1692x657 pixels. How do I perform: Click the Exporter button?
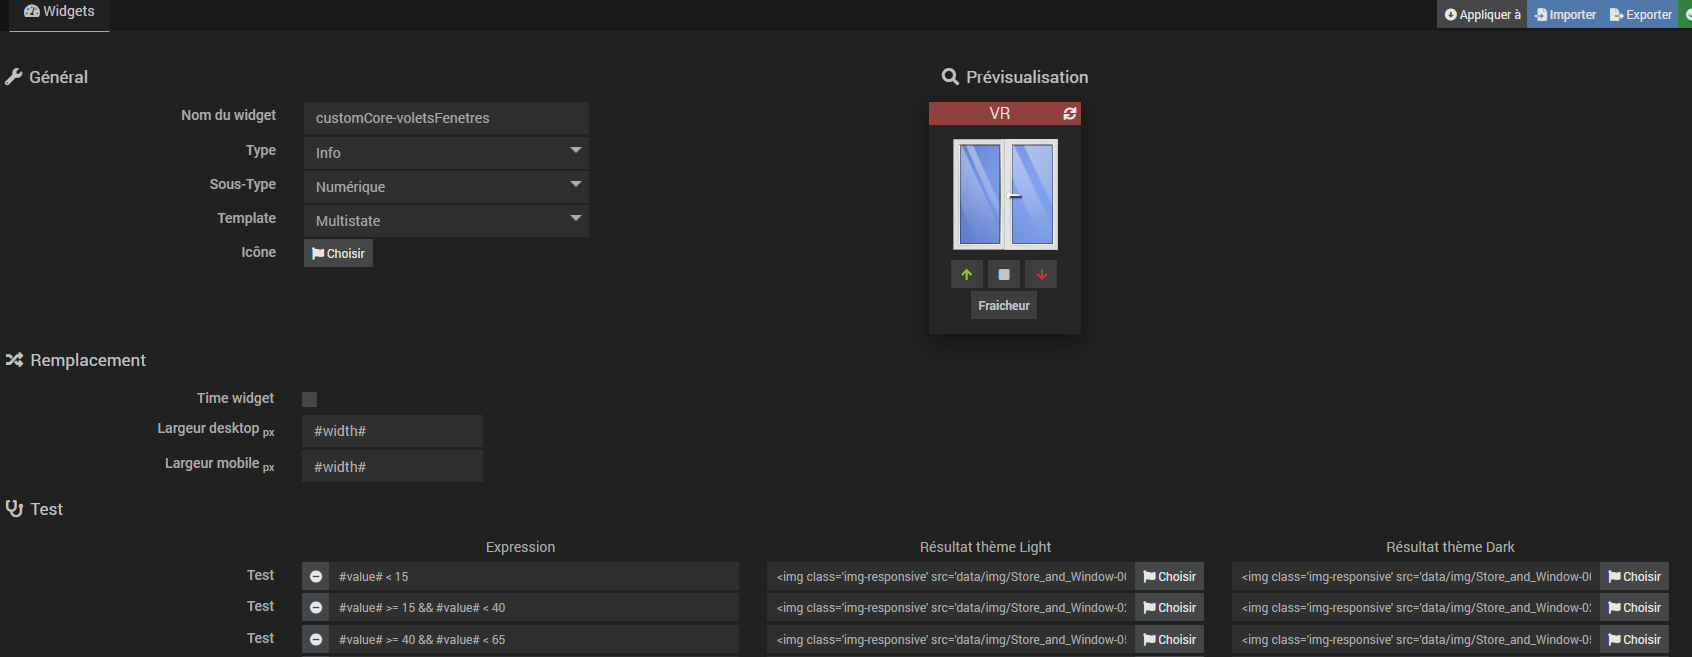1640,14
